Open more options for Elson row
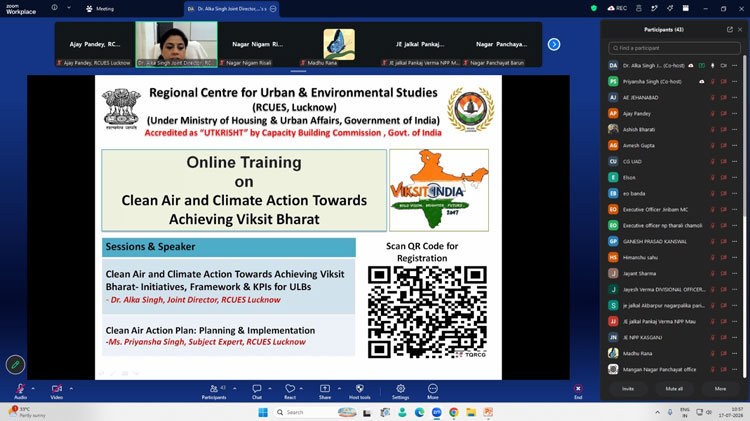Viewport: 750px width, 421px height. click(735, 177)
